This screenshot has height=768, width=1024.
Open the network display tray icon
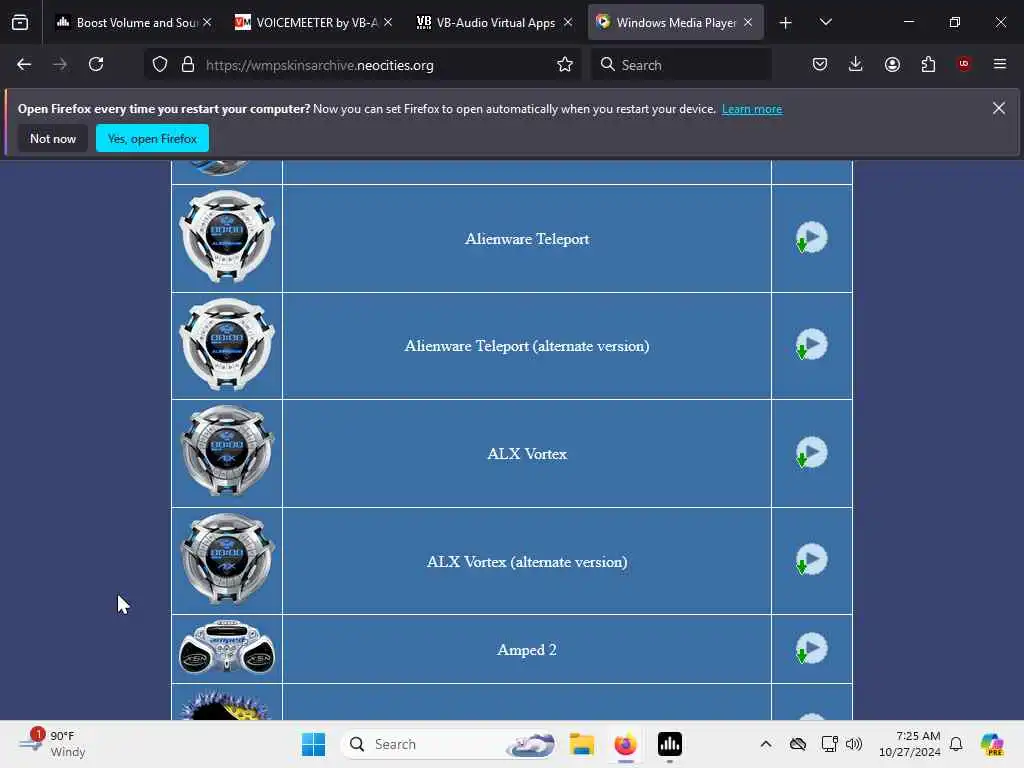click(x=829, y=744)
